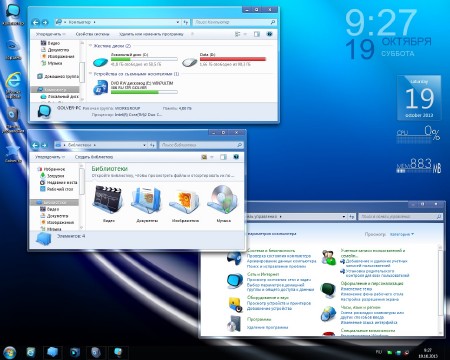Toggle preview pane in the Computer window
450x360 pixels.
coord(257,34)
